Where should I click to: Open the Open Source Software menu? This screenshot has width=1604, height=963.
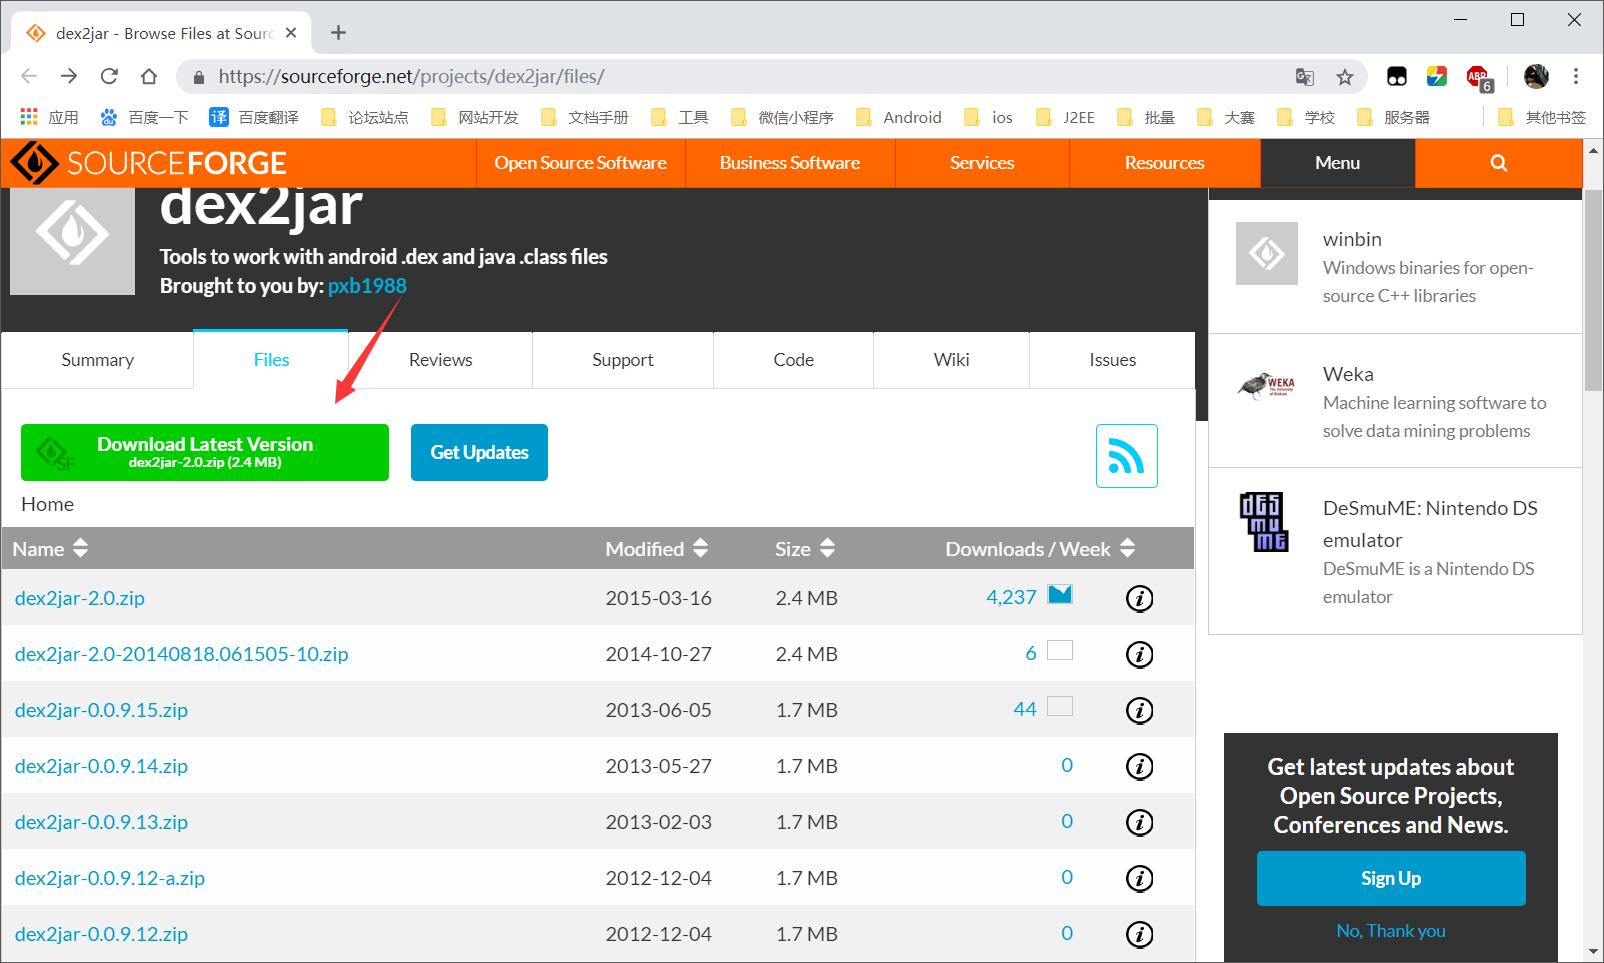click(580, 163)
